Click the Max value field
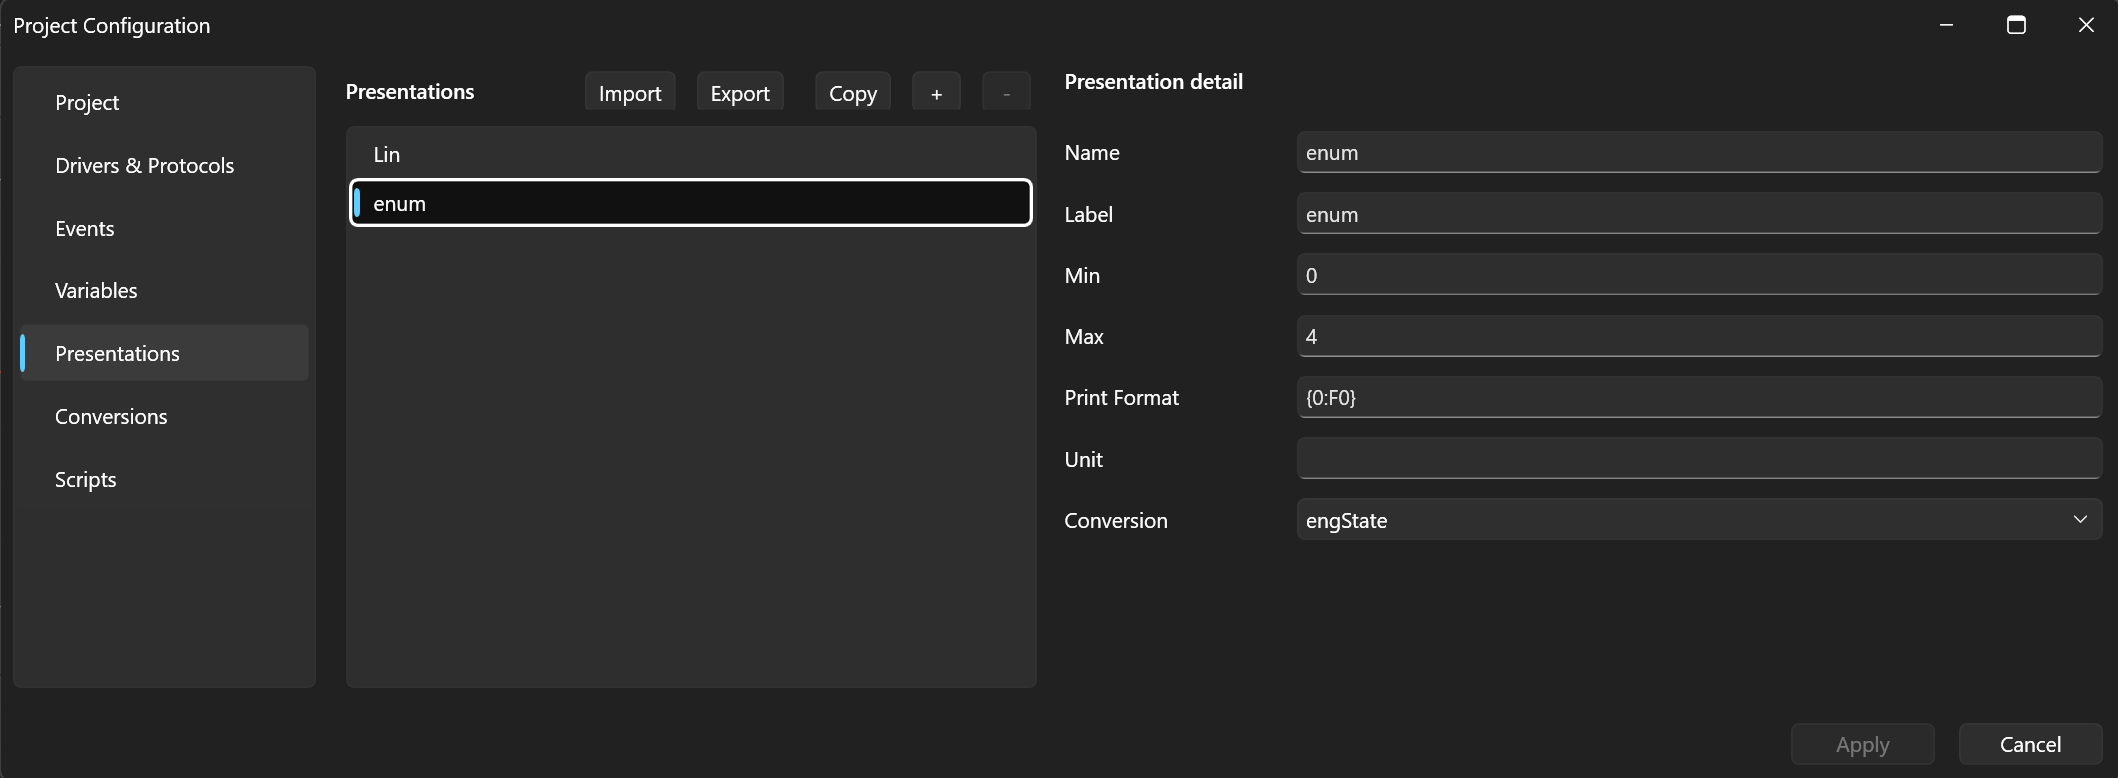This screenshot has height=778, width=2118. point(1699,336)
